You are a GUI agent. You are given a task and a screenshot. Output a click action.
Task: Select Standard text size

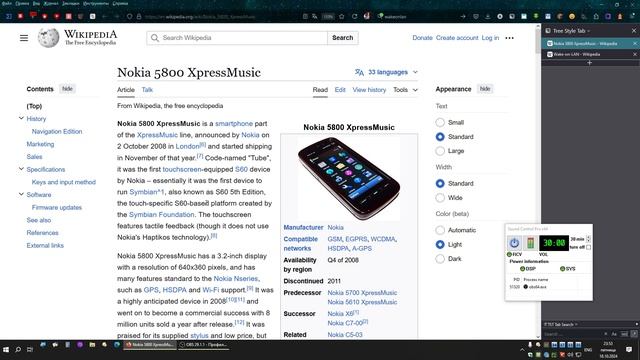point(440,137)
